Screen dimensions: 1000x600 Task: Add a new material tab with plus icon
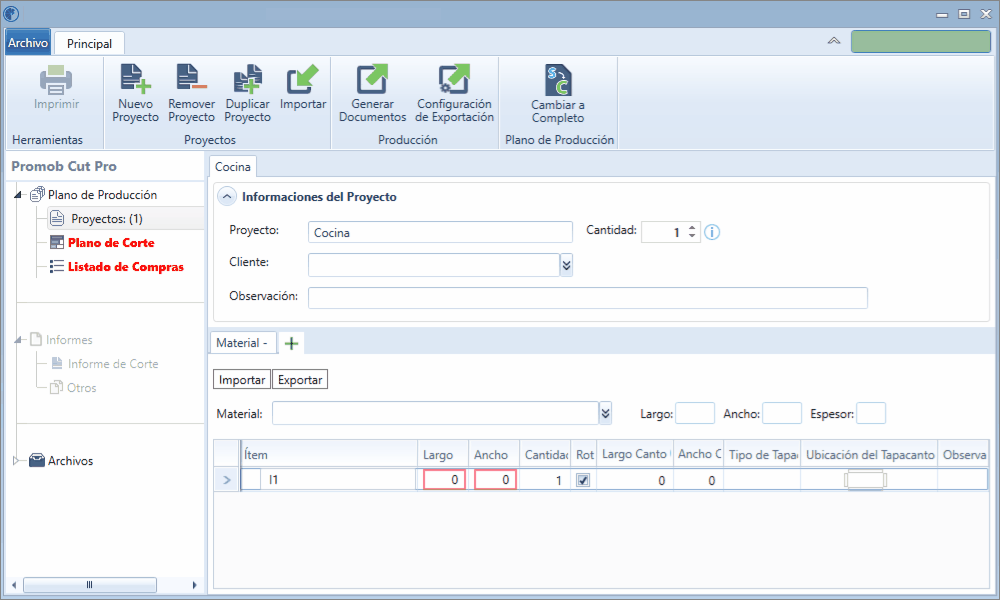click(x=291, y=344)
